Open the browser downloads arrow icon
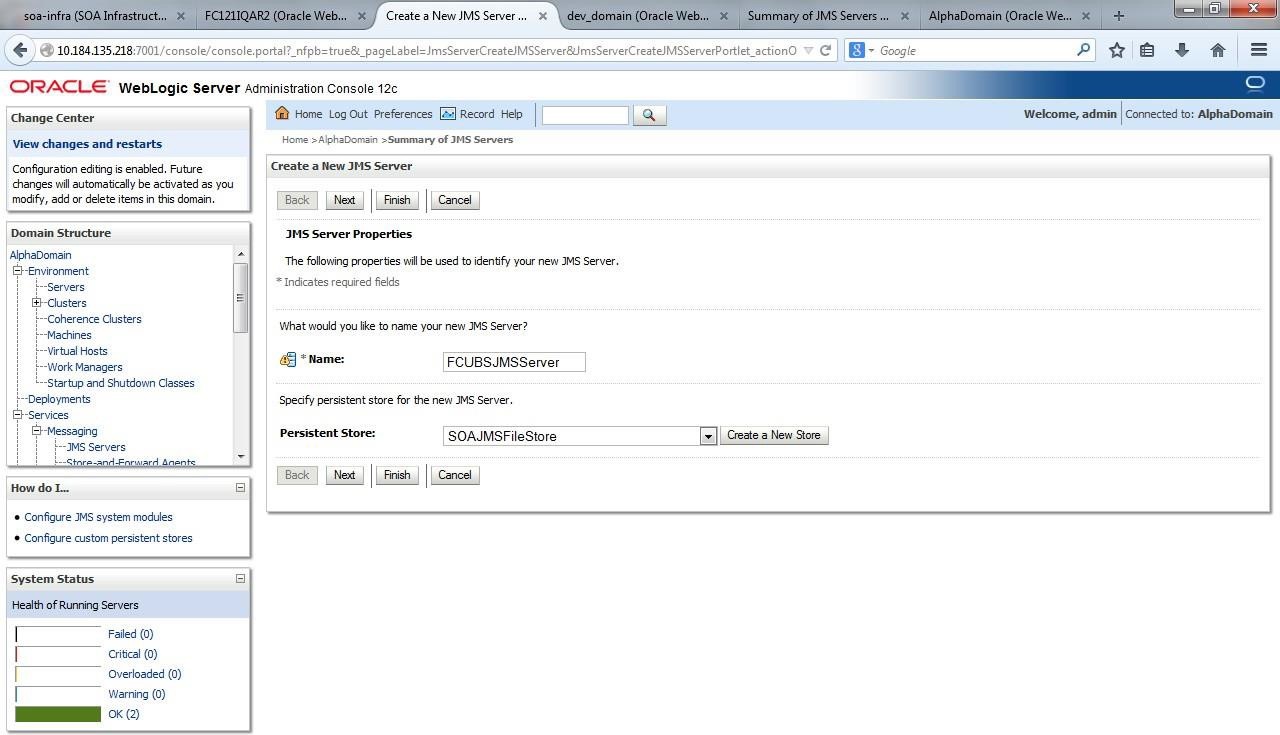 [x=1182, y=50]
